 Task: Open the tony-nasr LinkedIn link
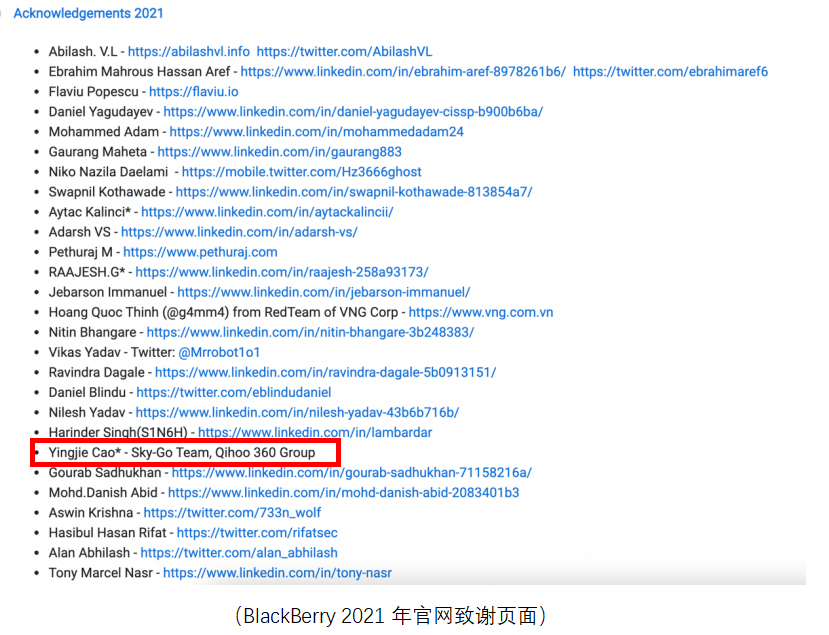278,573
